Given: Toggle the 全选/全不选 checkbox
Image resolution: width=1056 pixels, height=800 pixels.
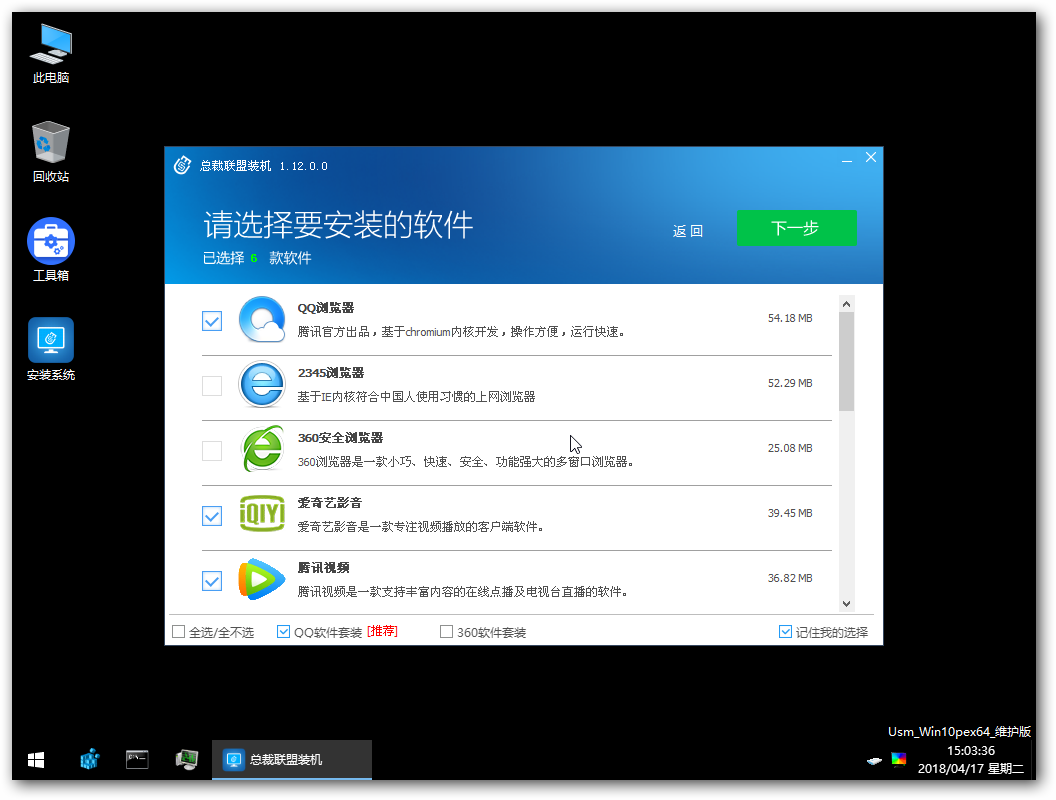Looking at the screenshot, I should pyautogui.click(x=178, y=632).
